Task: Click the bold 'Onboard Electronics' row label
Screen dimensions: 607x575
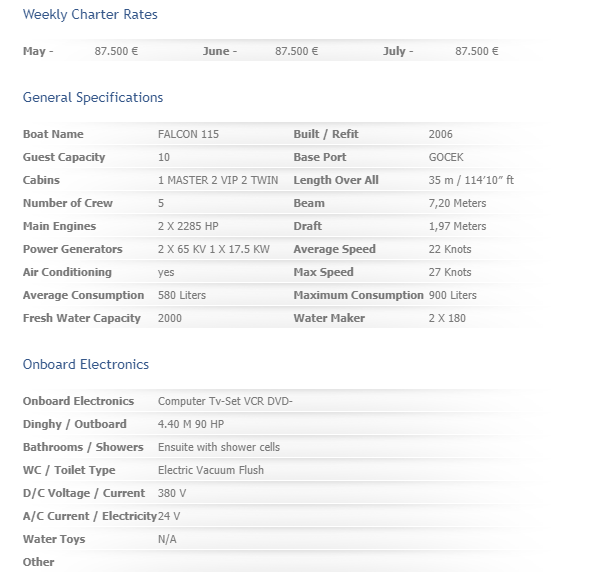Action: point(78,401)
